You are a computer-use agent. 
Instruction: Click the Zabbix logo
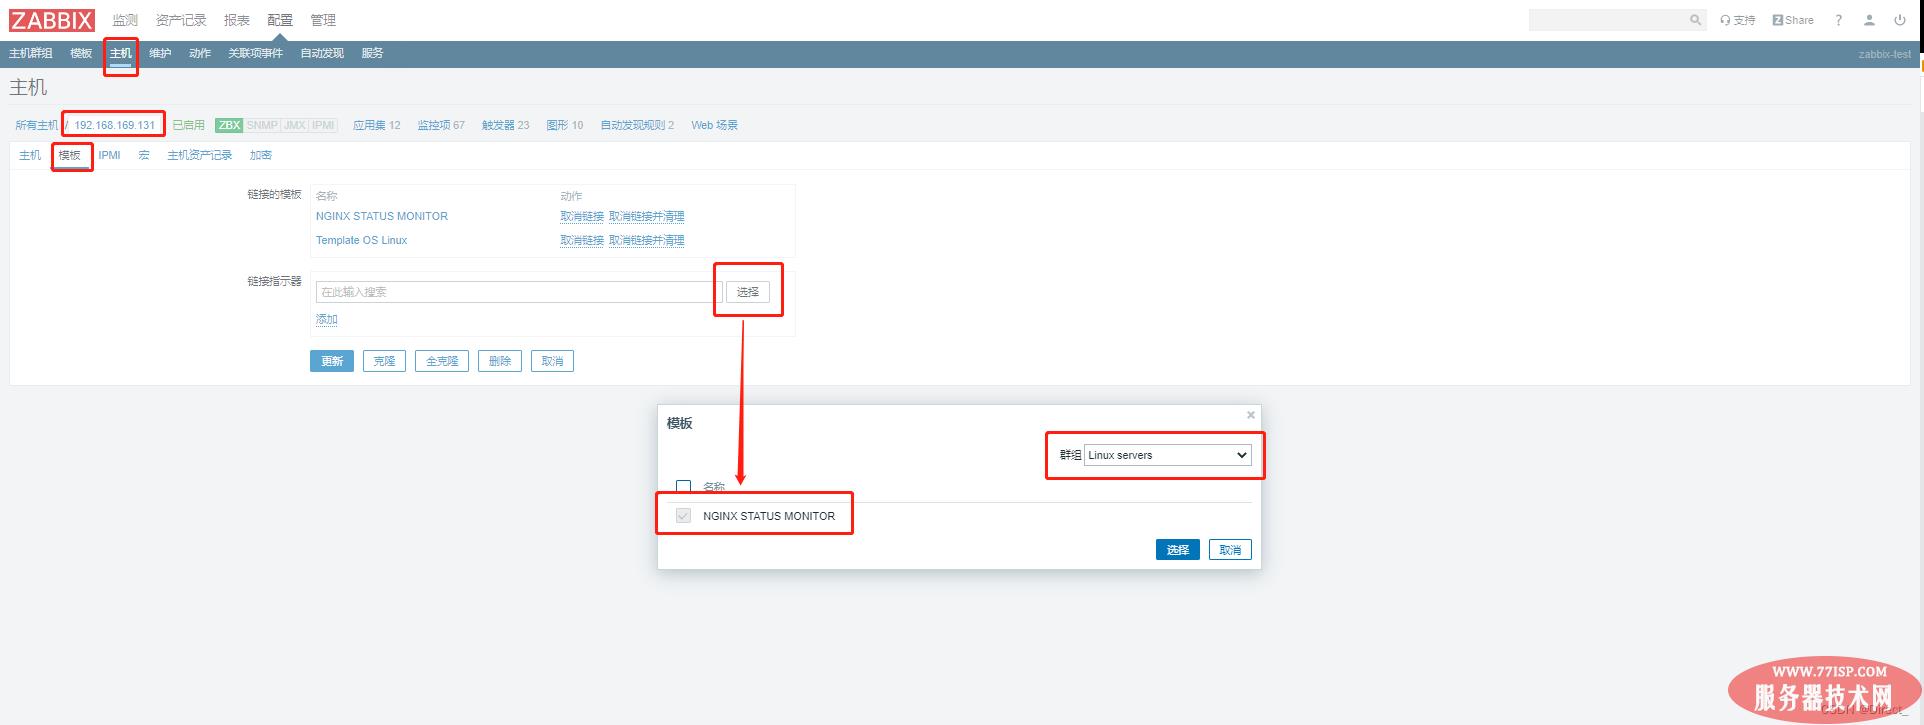pyautogui.click(x=52, y=20)
